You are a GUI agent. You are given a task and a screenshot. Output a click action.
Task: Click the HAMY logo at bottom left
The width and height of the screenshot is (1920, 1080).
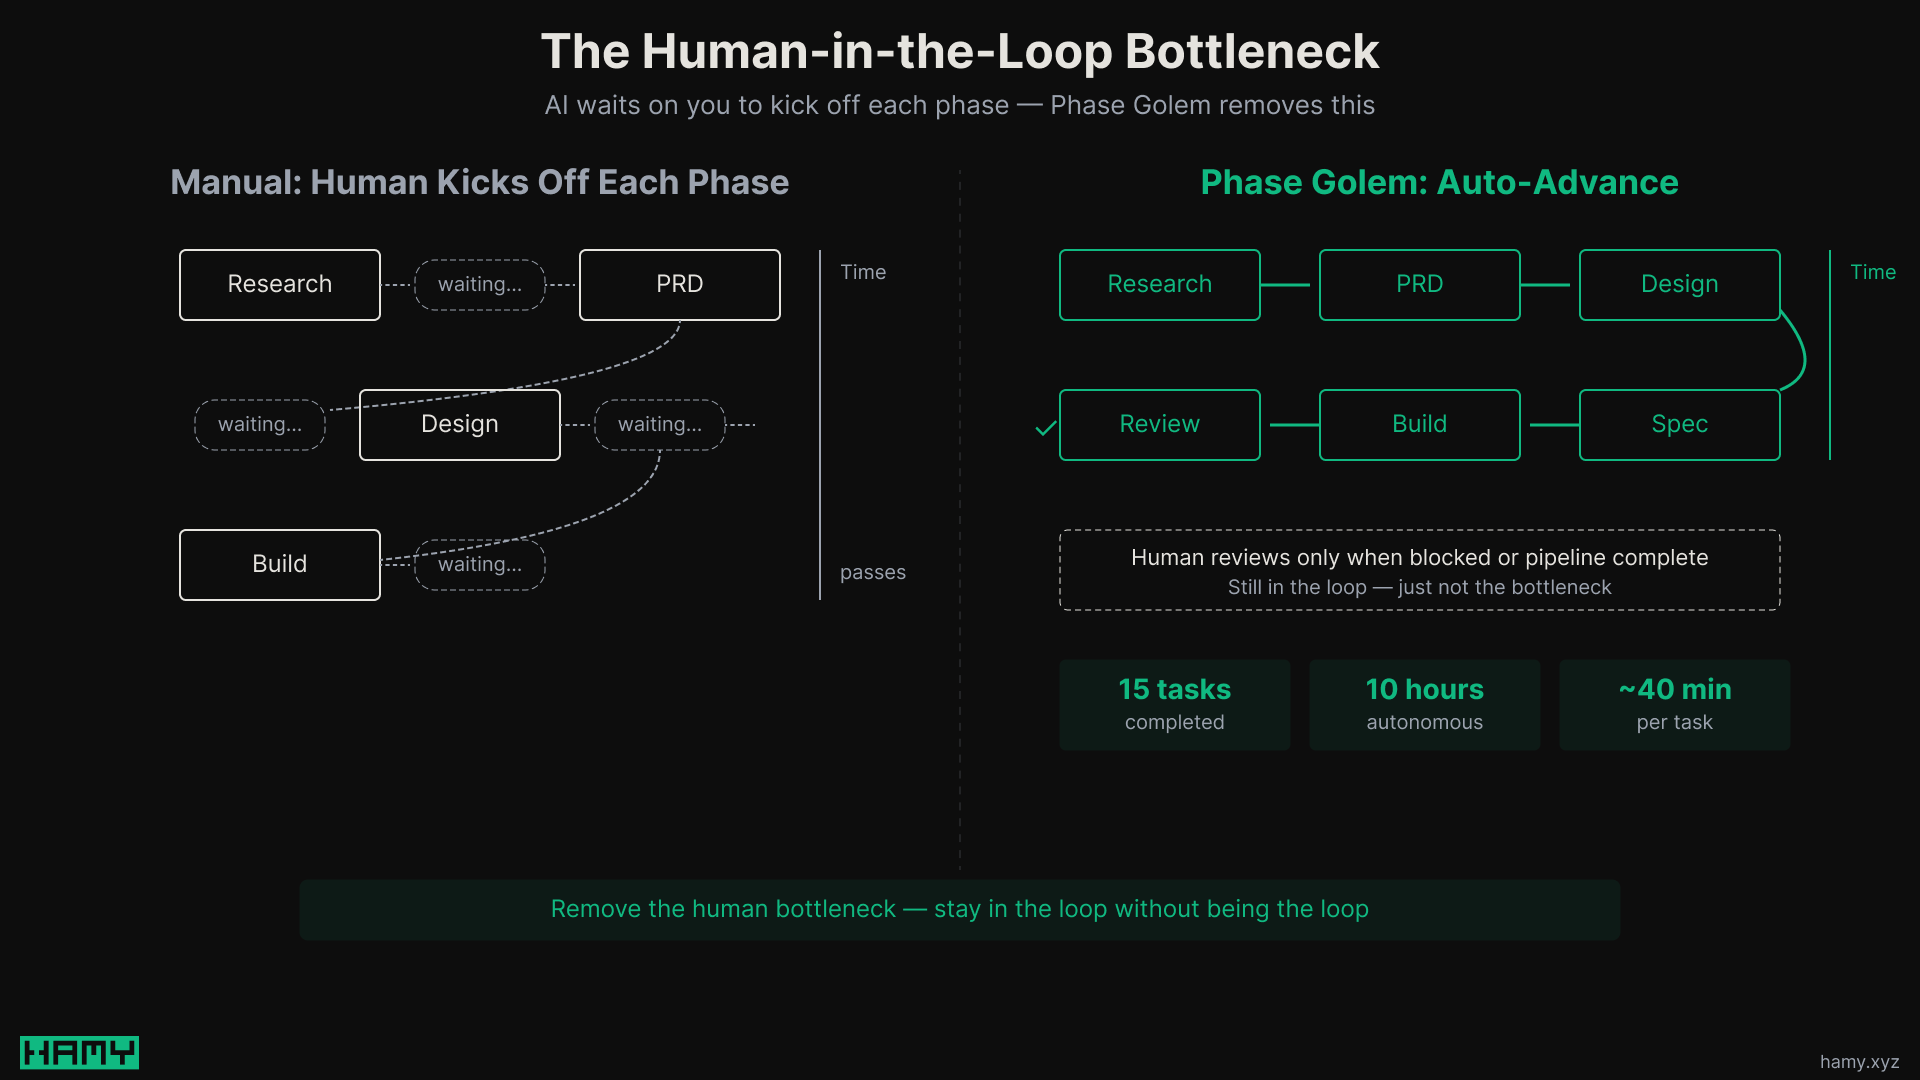pyautogui.click(x=79, y=1052)
